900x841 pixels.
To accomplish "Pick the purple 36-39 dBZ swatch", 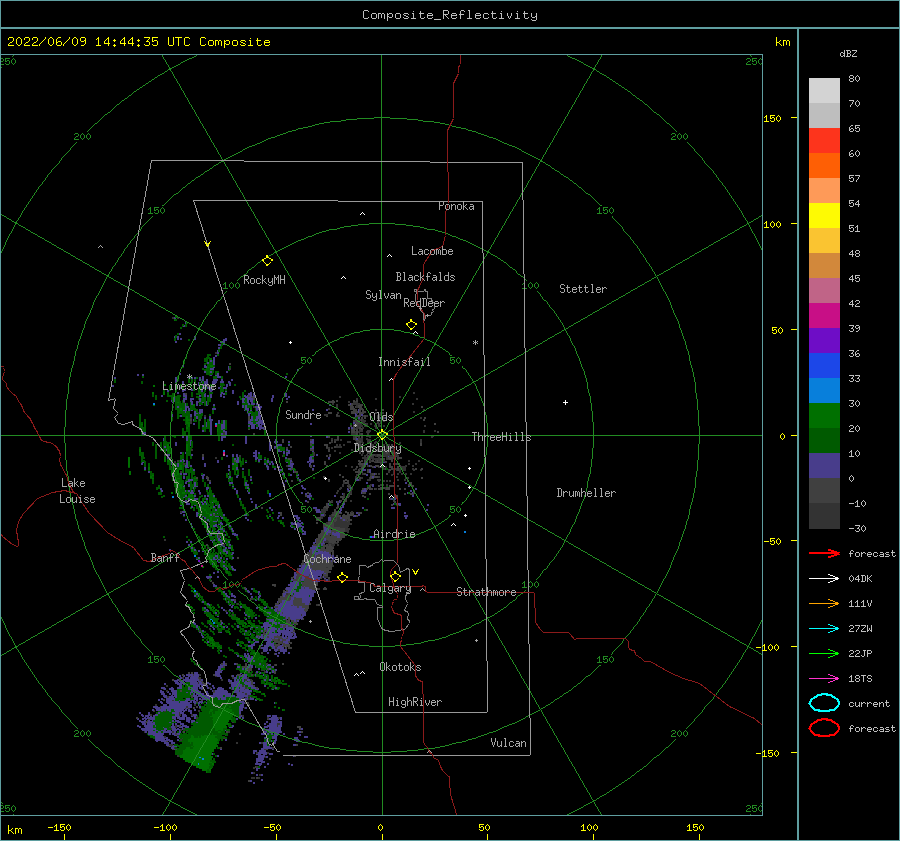I will pyautogui.click(x=824, y=341).
